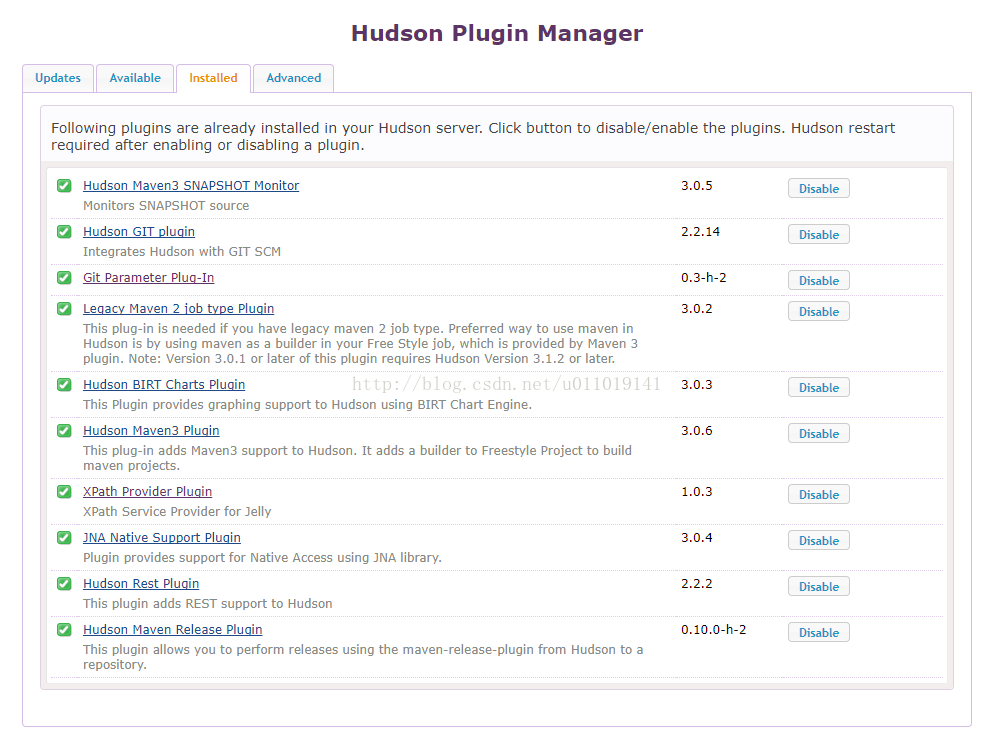Open the Hudson GIT plugin link

click(x=139, y=232)
